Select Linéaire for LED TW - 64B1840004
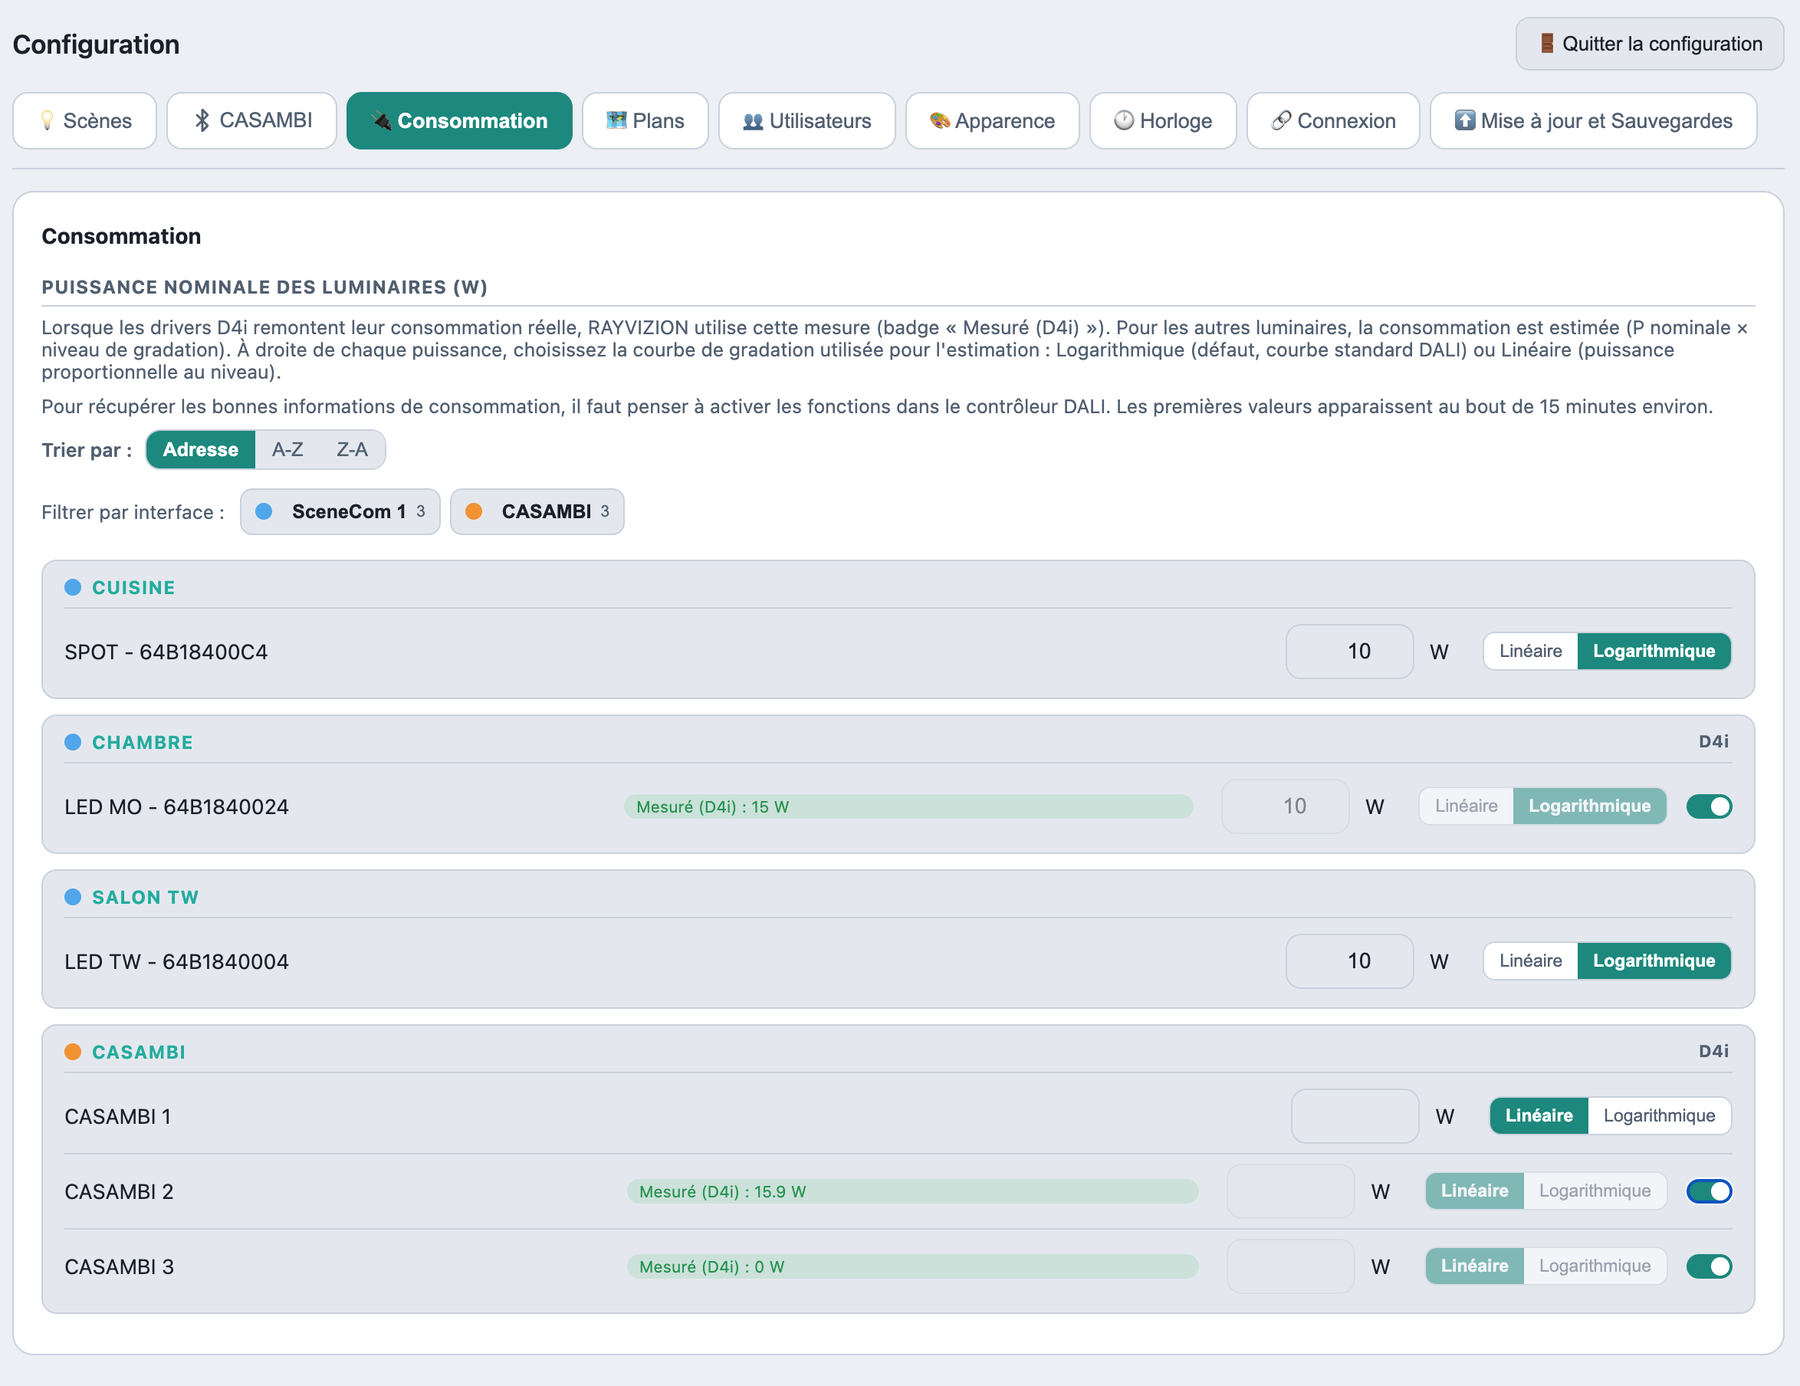The height and width of the screenshot is (1386, 1800). 1530,961
